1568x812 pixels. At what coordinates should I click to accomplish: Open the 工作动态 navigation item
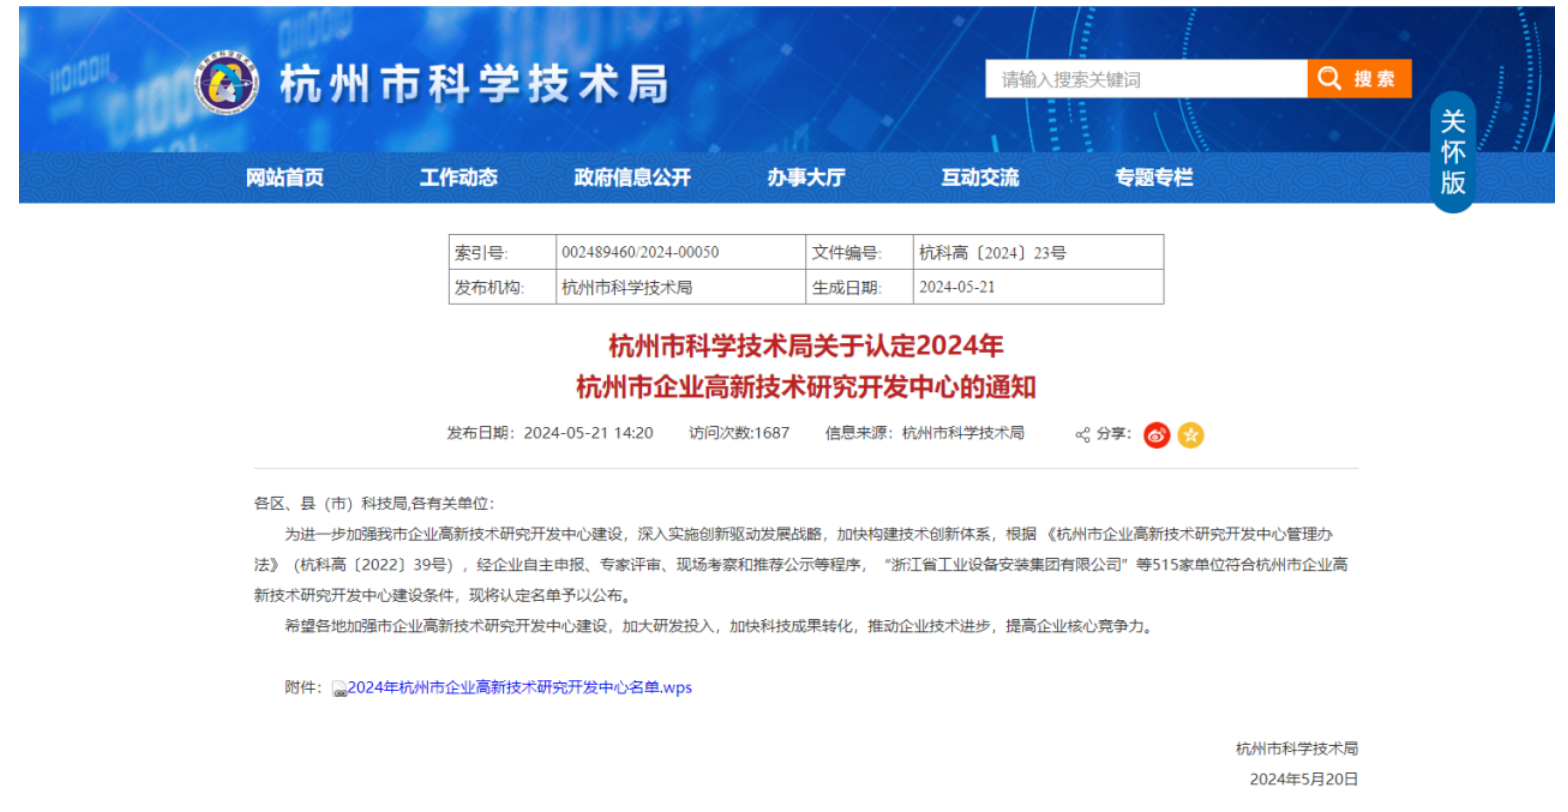458,178
